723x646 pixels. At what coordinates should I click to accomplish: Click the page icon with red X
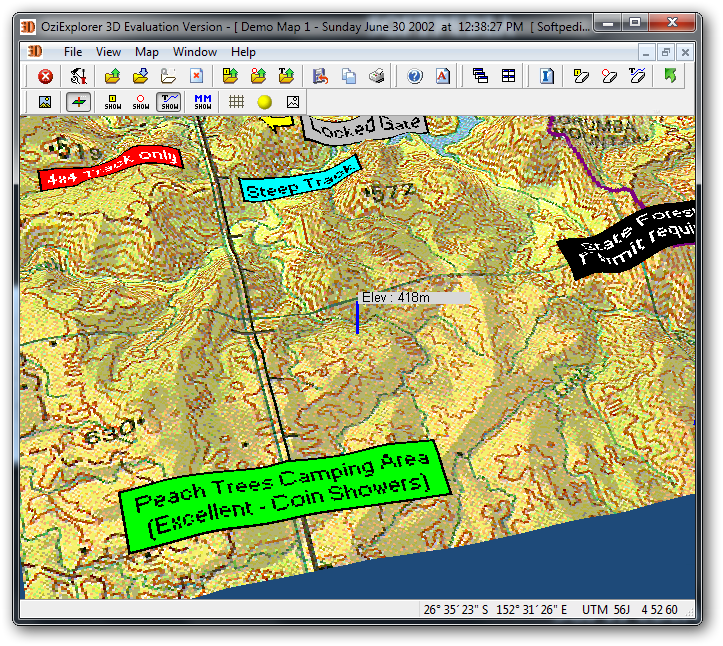(x=196, y=76)
